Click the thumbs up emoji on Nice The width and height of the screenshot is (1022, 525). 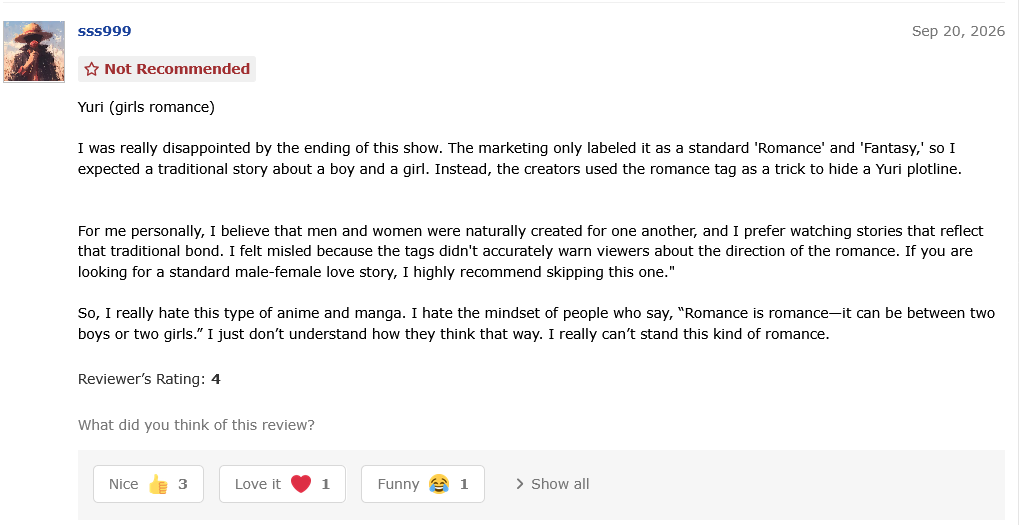pyautogui.click(x=158, y=484)
